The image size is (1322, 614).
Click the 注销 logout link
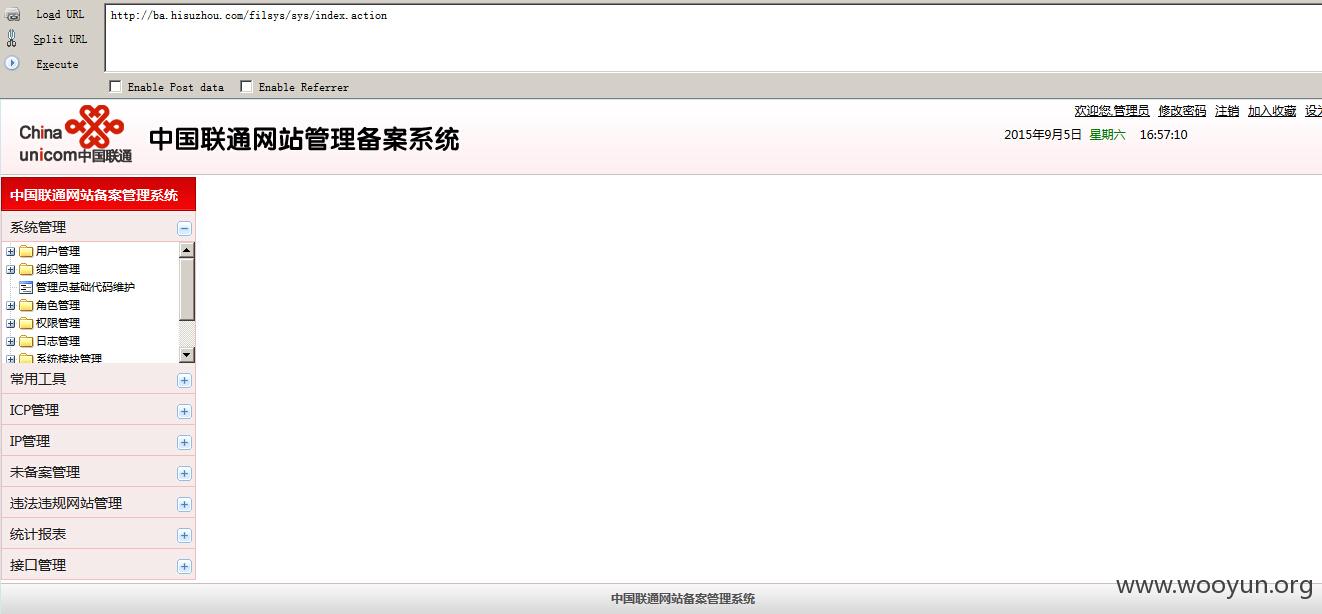(x=1227, y=111)
